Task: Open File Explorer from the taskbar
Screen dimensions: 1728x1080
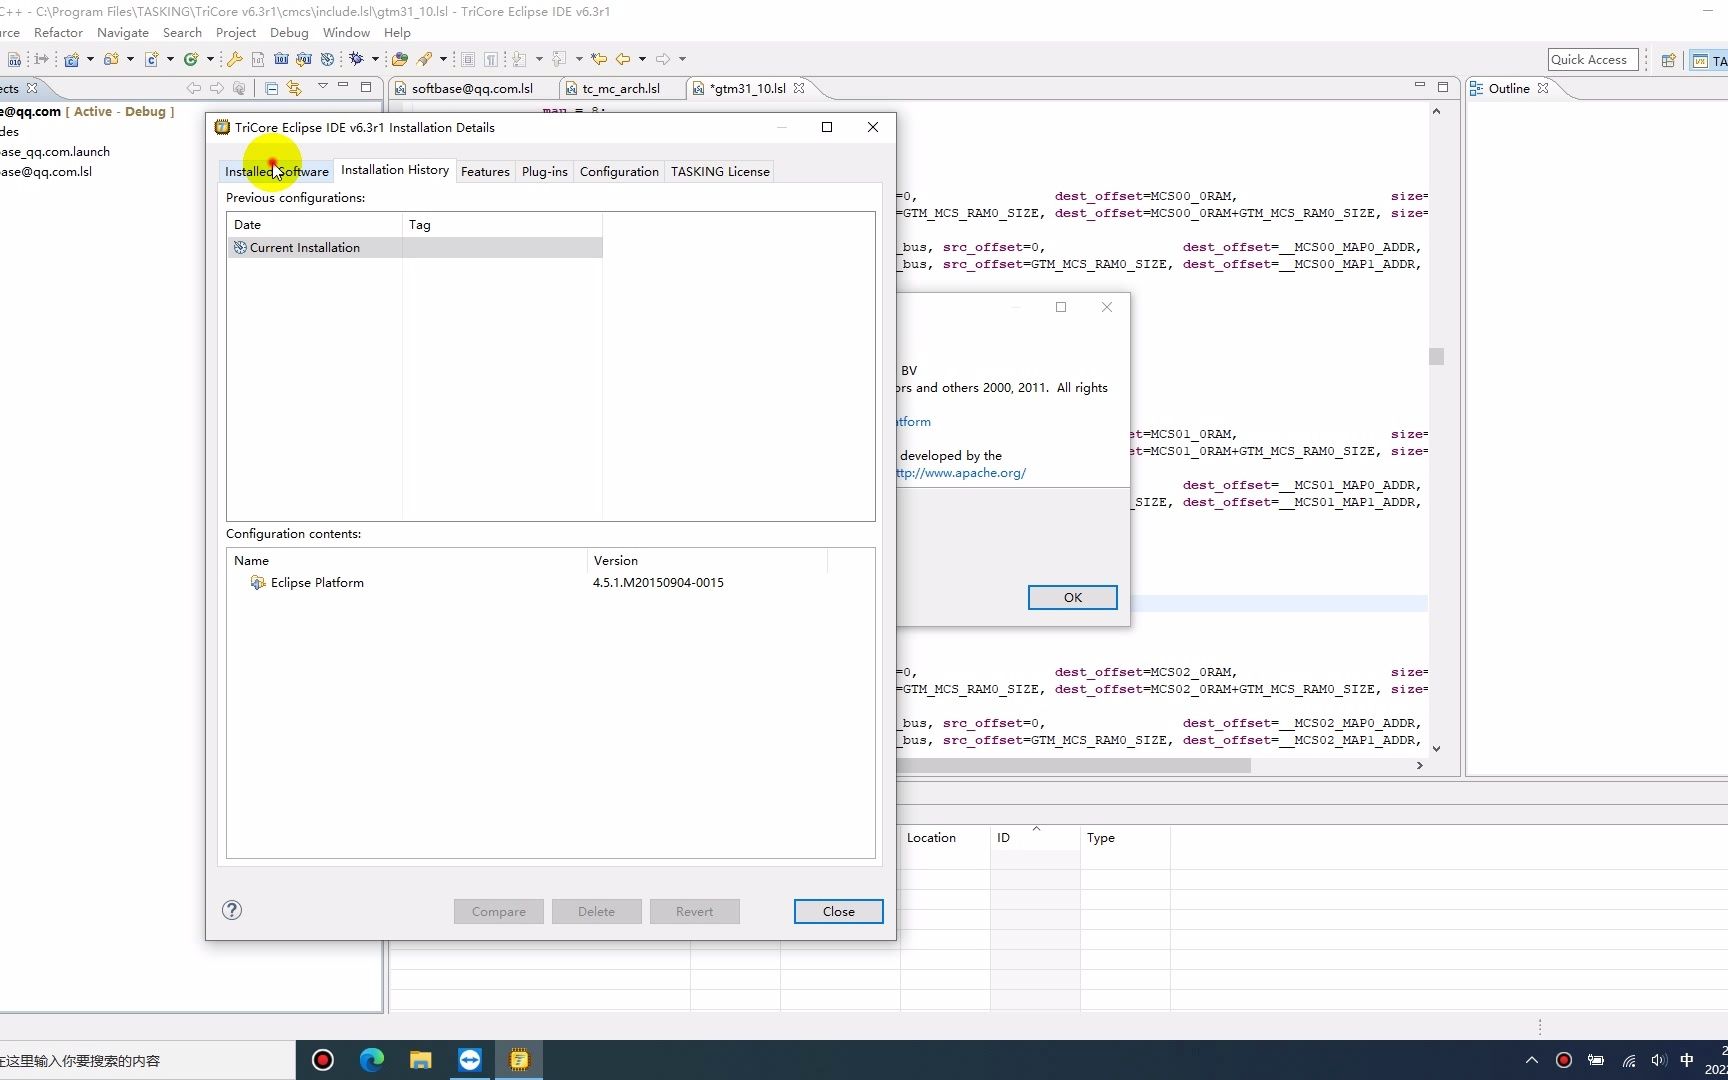Action: click(420, 1060)
